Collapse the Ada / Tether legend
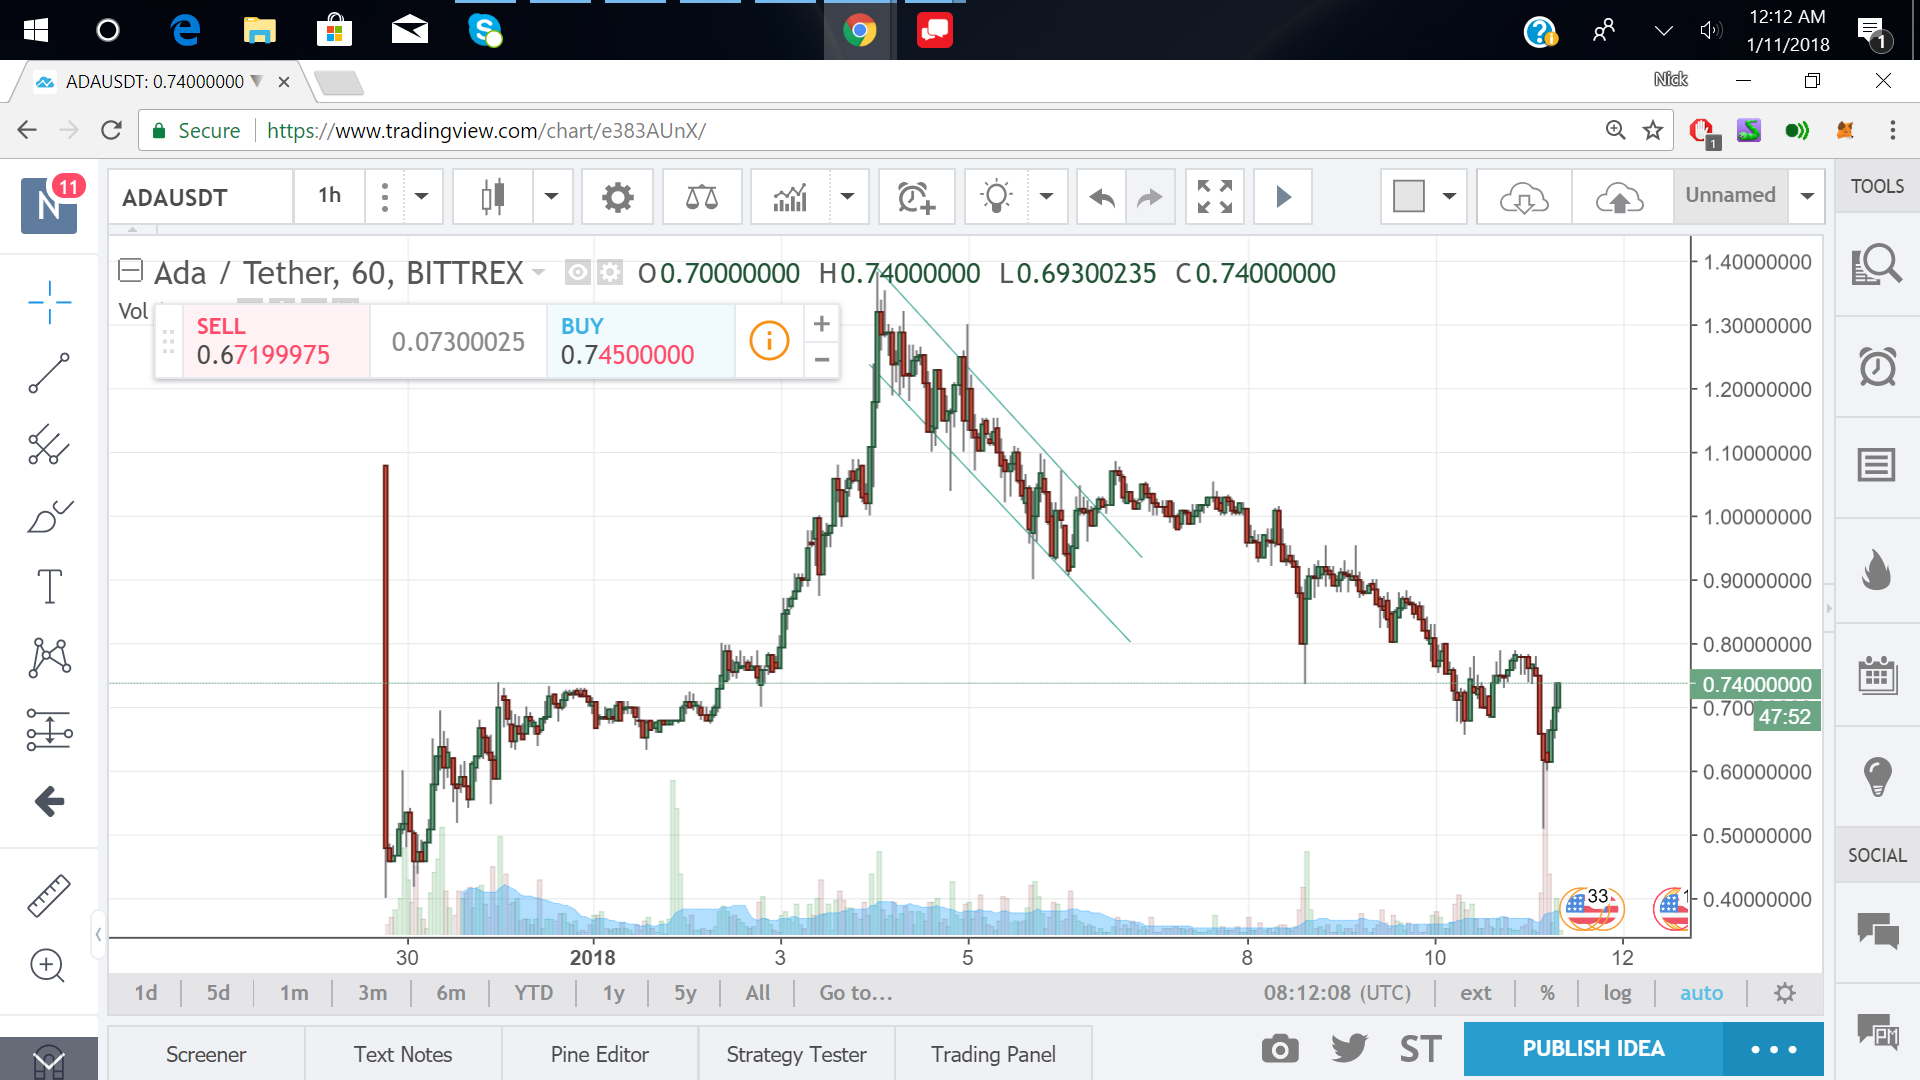Viewport: 1920px width, 1080px height. [130, 271]
